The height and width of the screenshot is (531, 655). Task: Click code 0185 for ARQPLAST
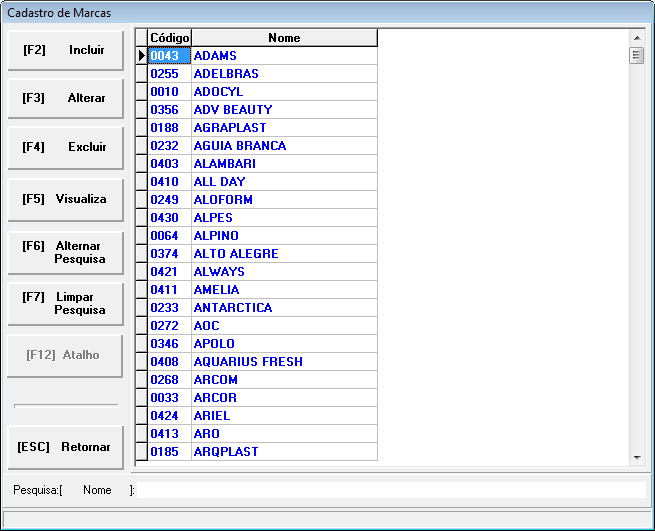pyautogui.click(x=169, y=452)
